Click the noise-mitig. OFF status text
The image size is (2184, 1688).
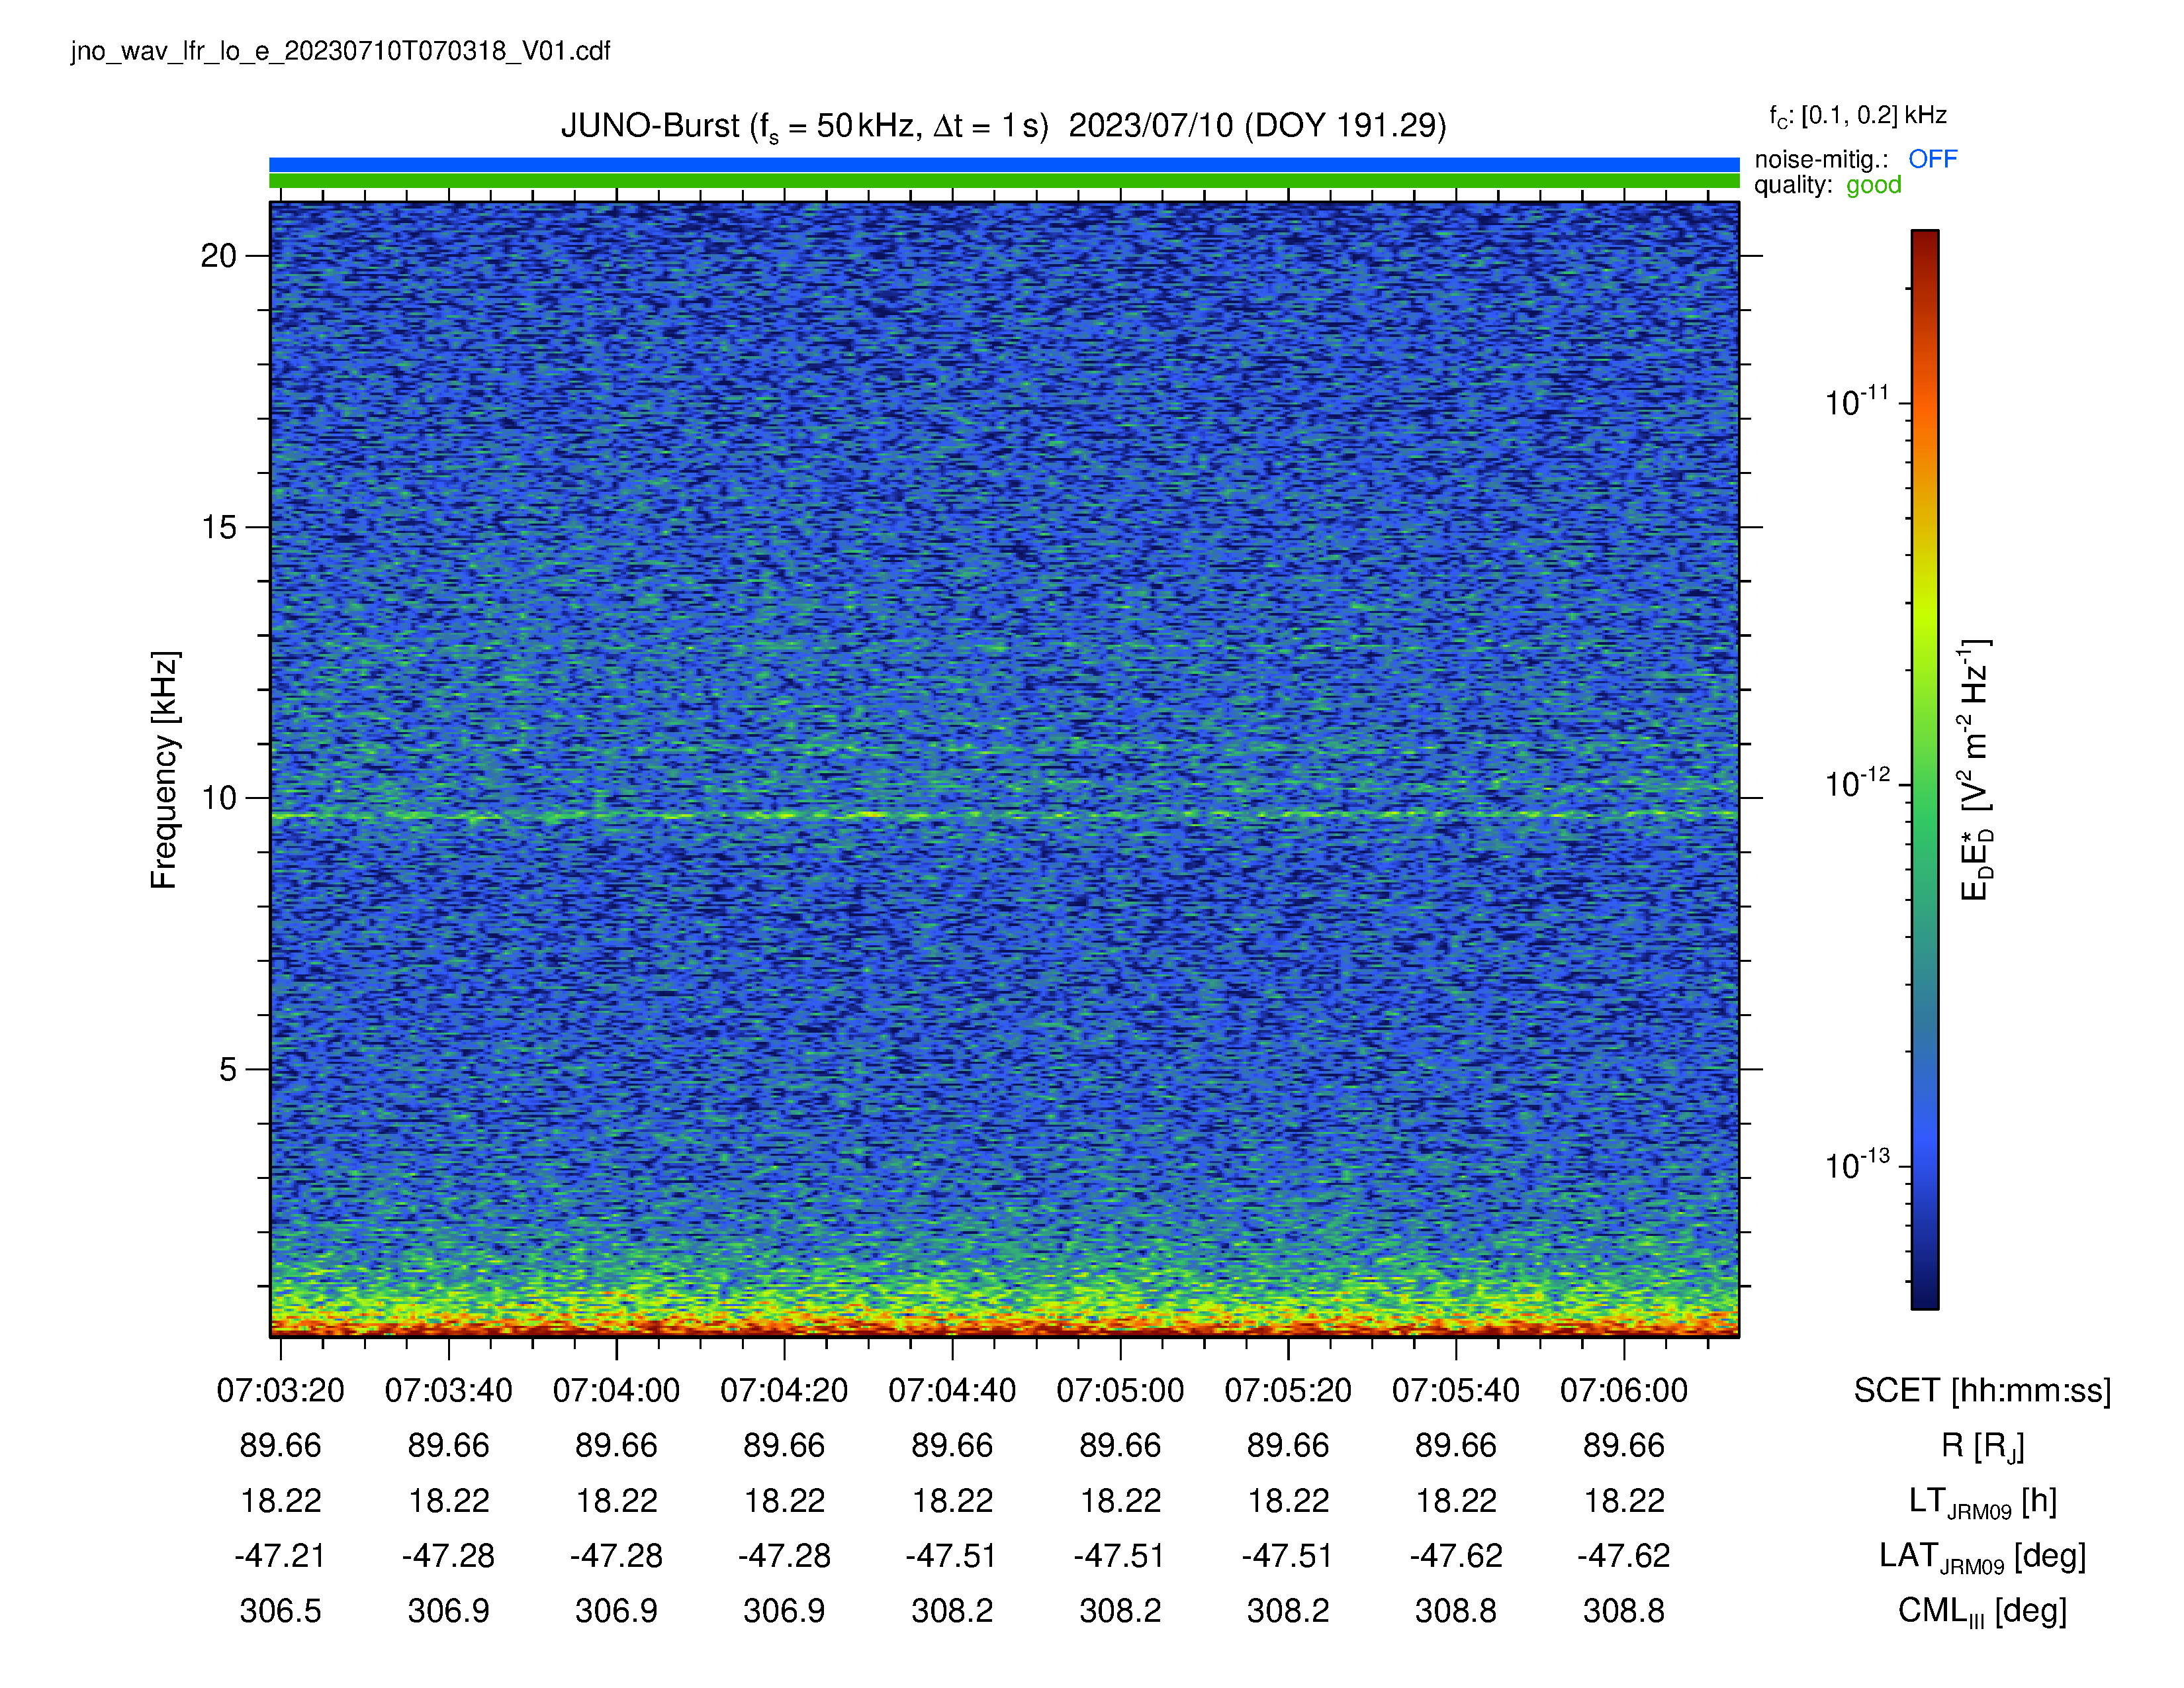1855,159
